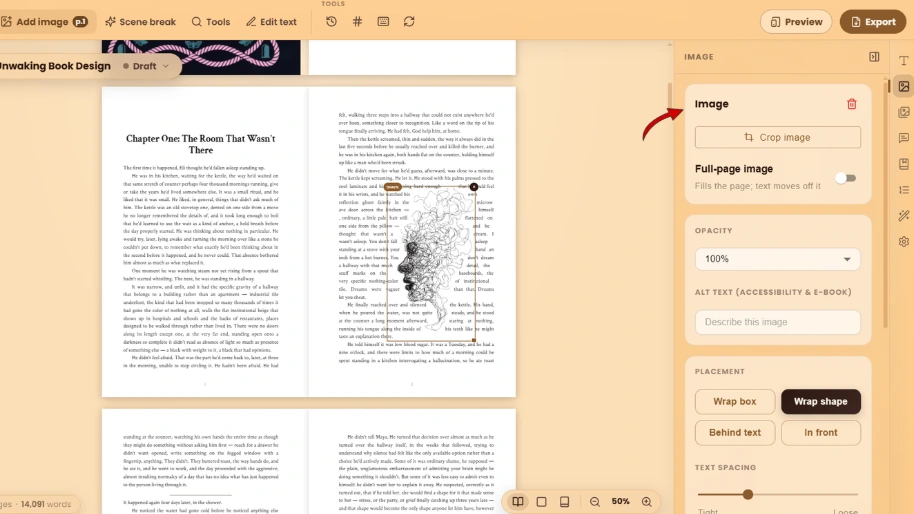Switch to single page view
The width and height of the screenshot is (914, 514).
coord(541,501)
